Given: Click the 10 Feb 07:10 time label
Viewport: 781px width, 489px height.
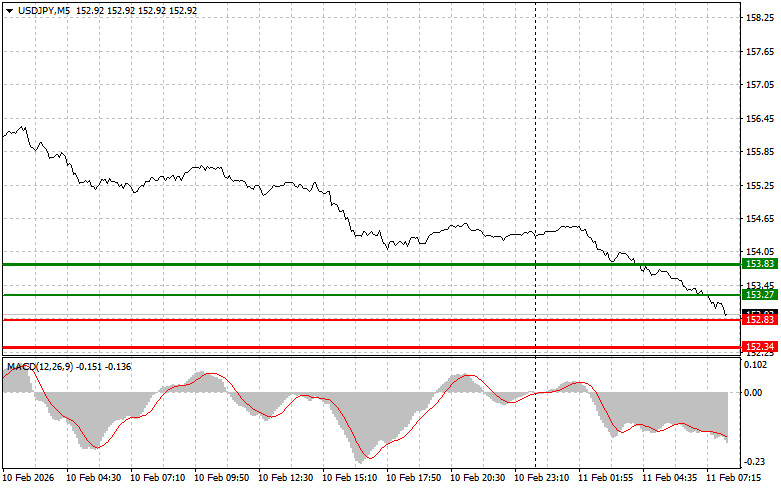Looking at the screenshot, I should coord(157,478).
